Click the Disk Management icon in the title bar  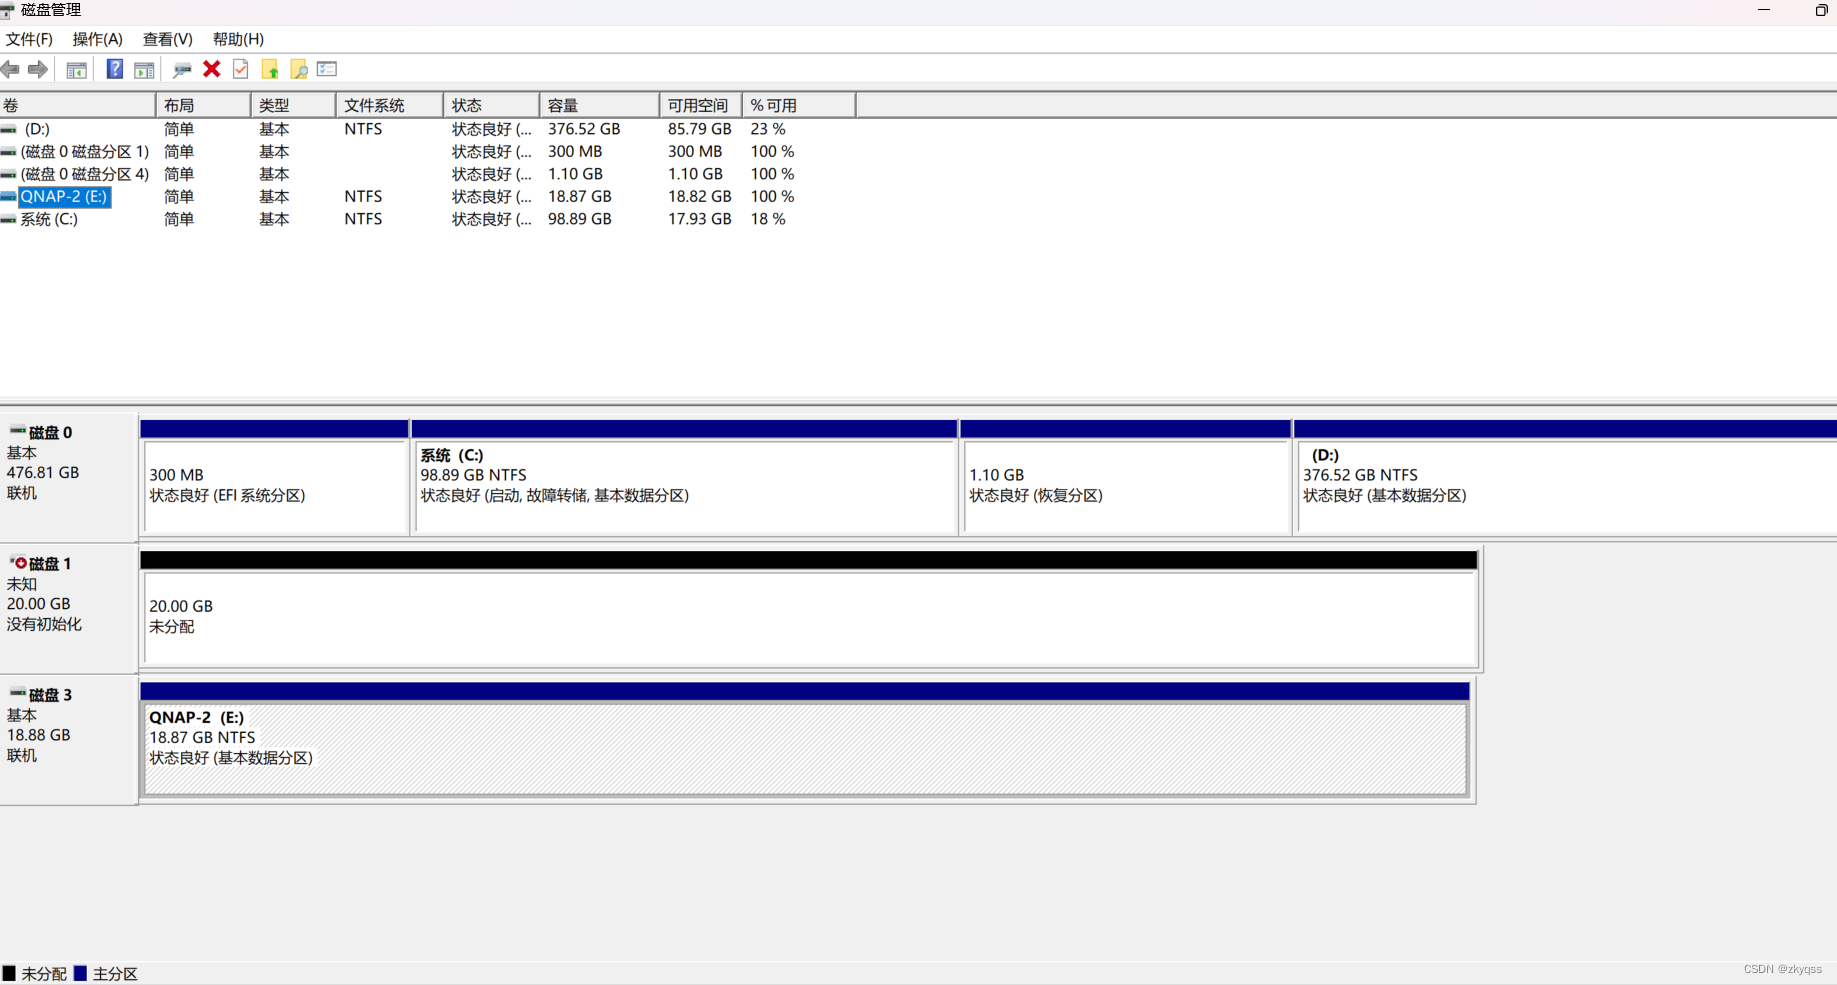pos(10,10)
